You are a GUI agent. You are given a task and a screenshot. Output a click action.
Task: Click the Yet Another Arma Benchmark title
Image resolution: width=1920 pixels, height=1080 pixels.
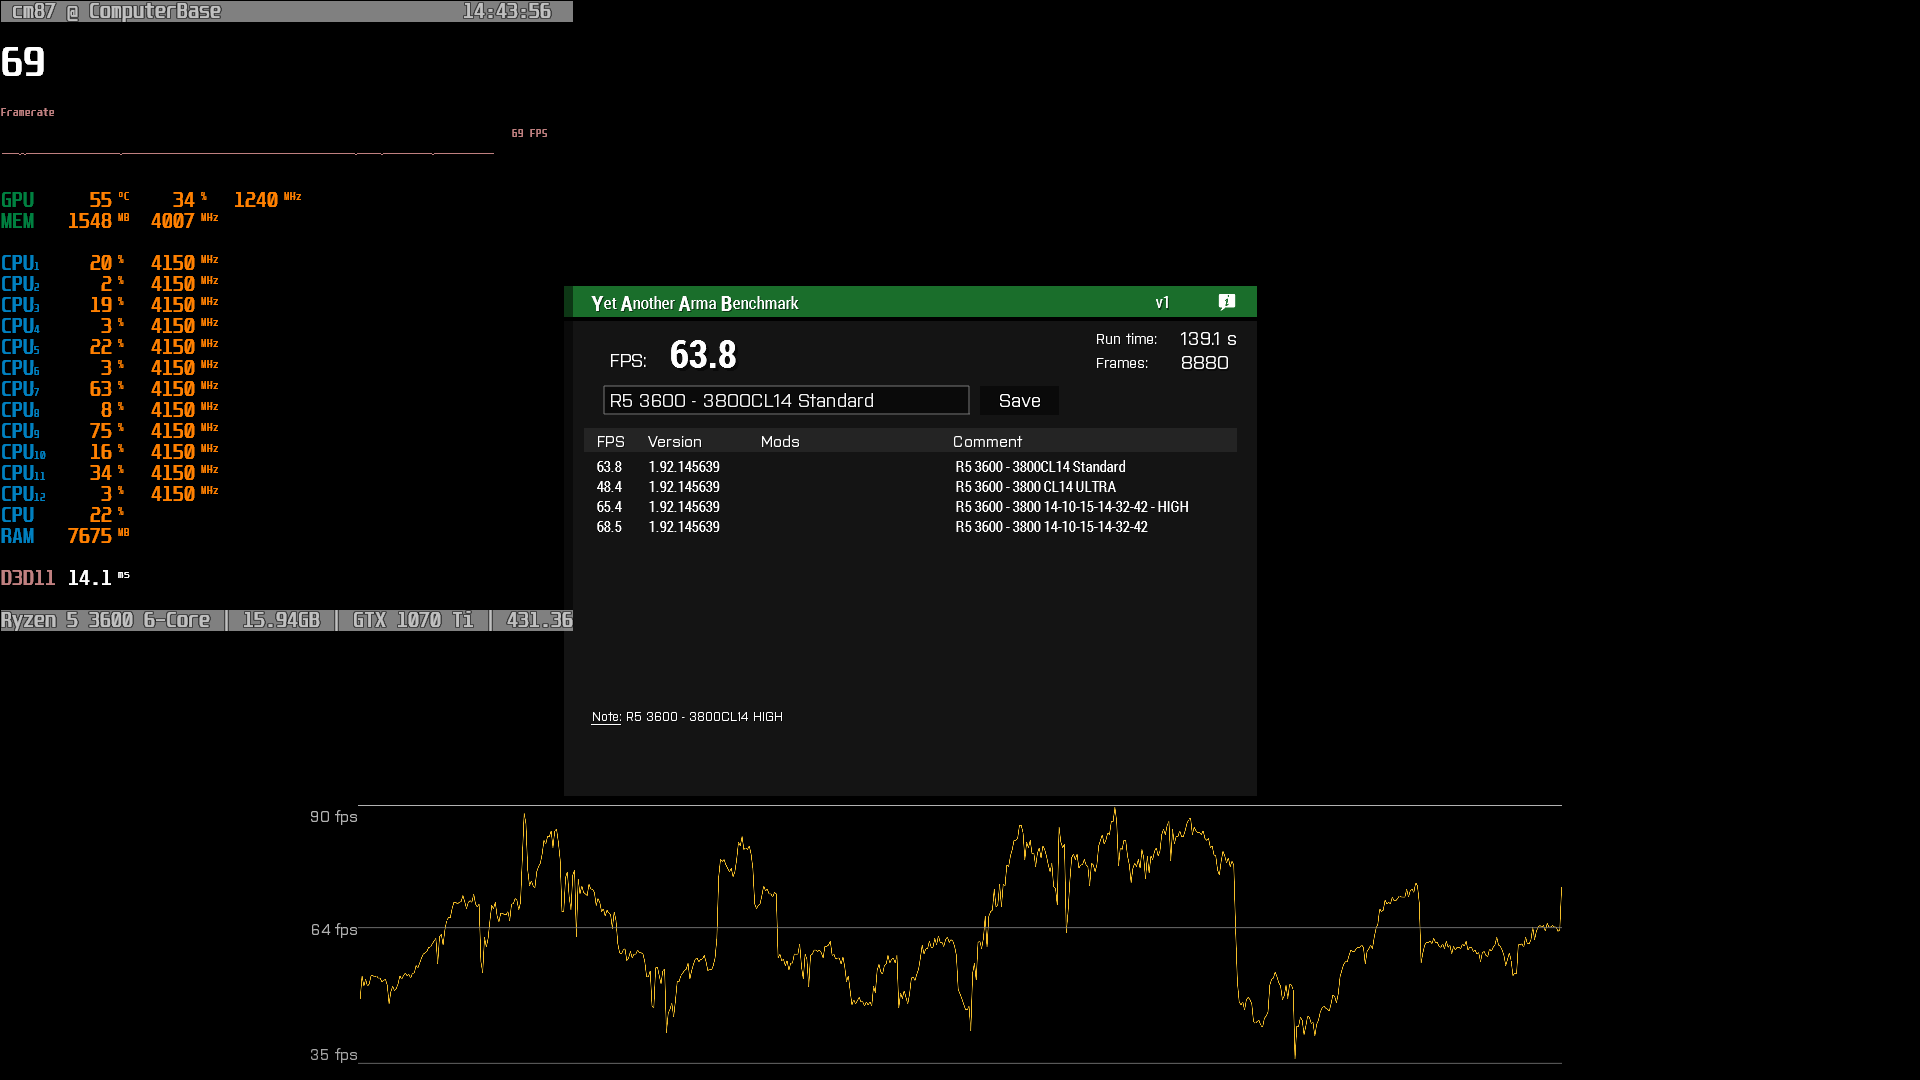pos(694,303)
